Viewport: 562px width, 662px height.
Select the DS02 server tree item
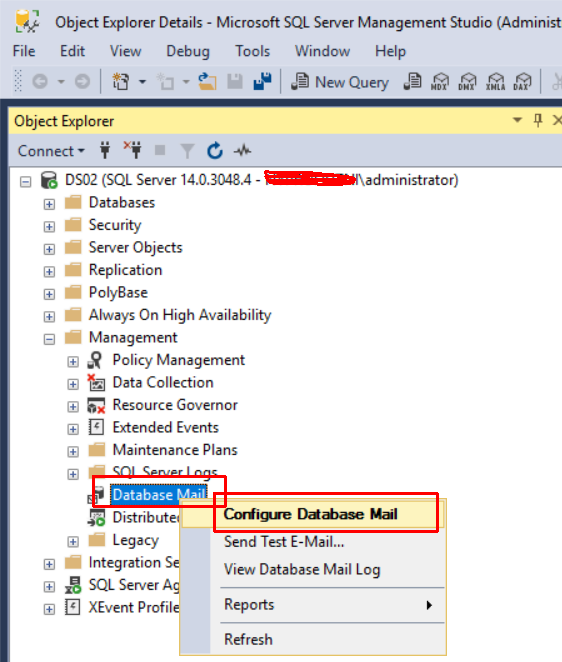point(261,180)
